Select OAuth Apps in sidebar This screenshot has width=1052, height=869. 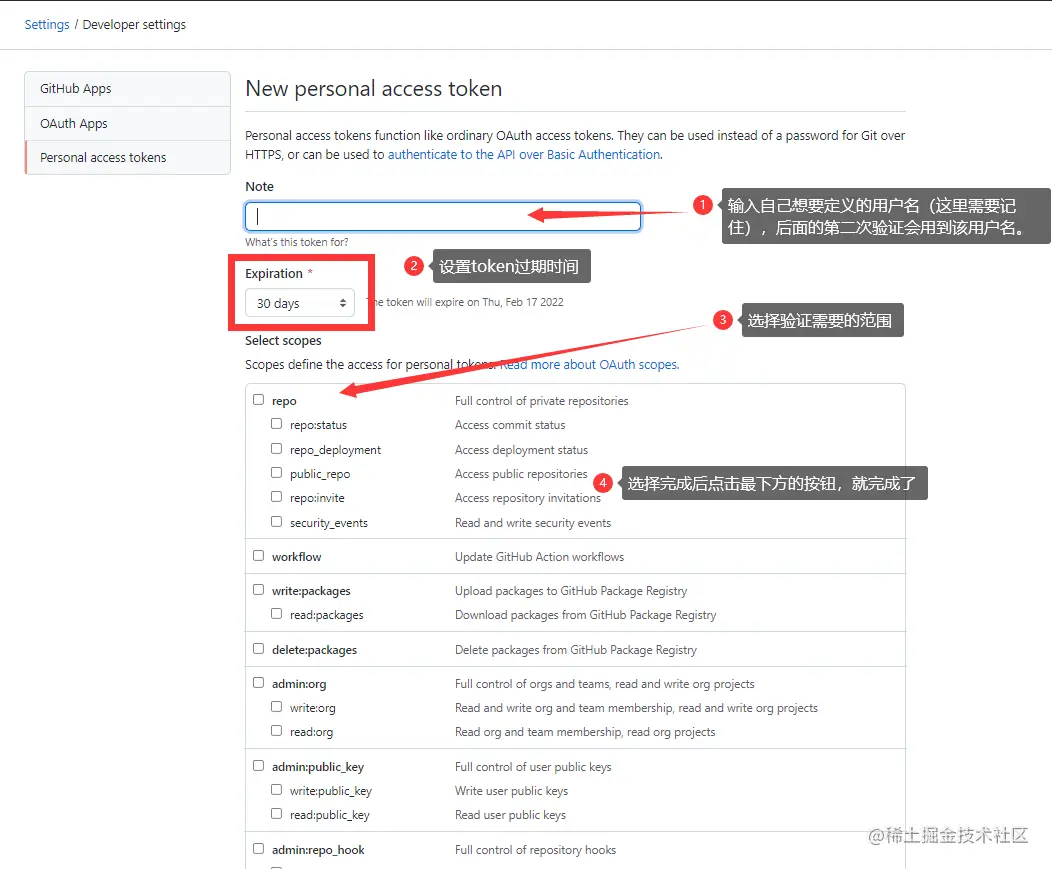pos(127,123)
